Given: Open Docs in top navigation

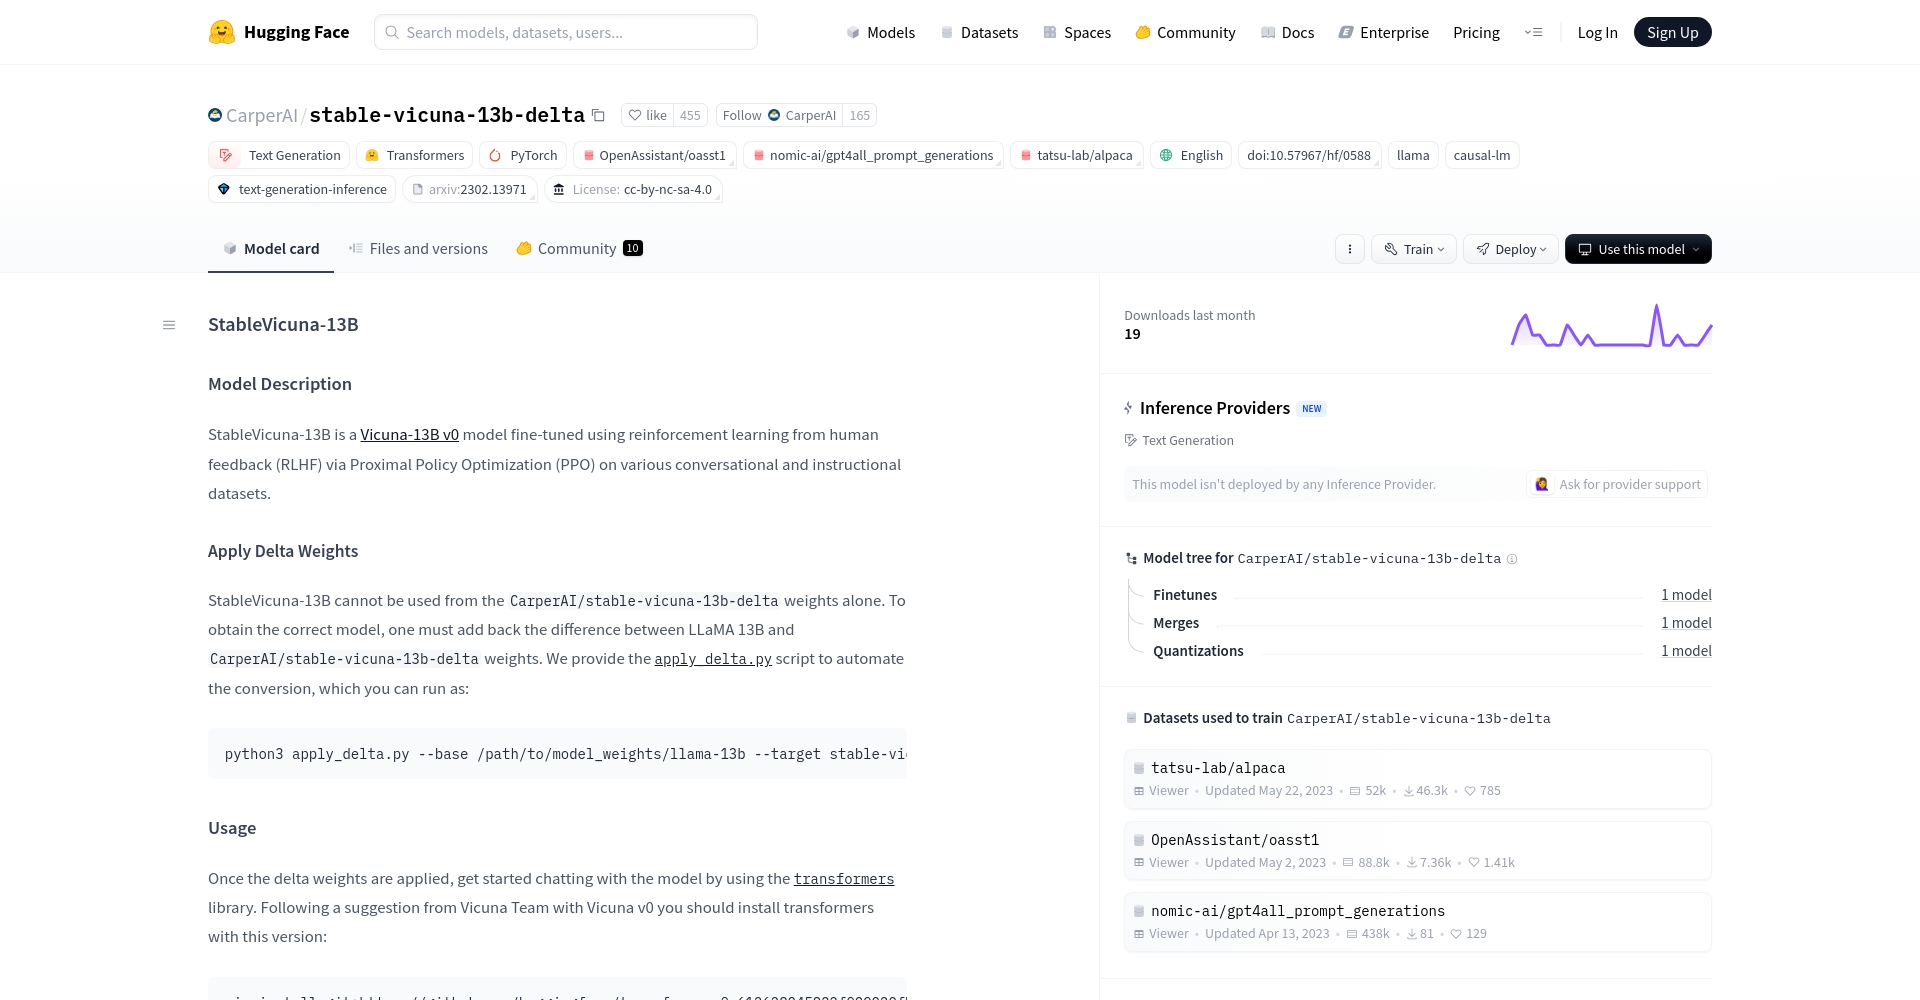Looking at the screenshot, I should point(1287,32).
